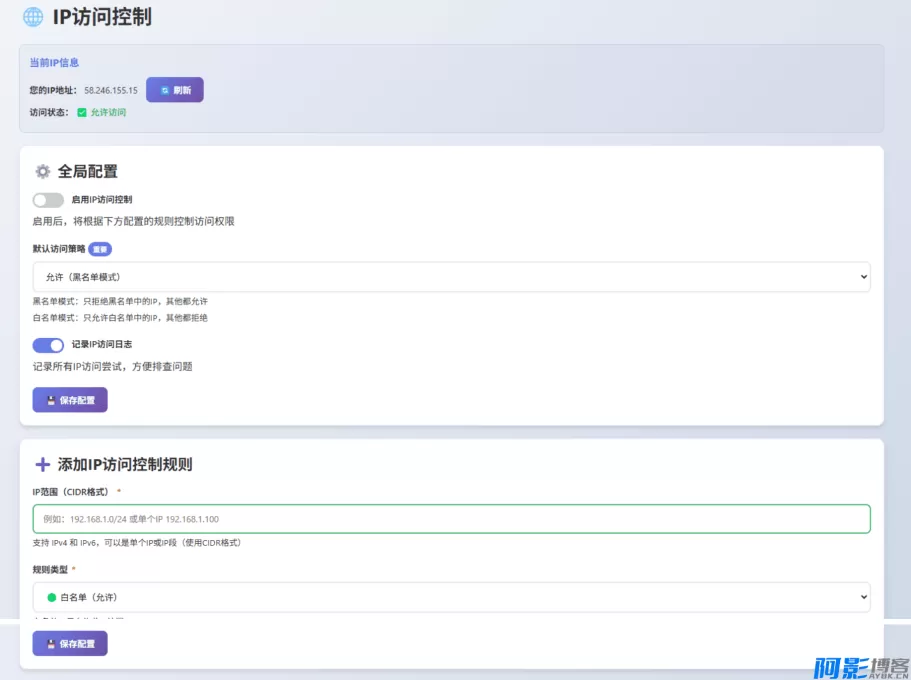Click the gear icon next to 全局配置
This screenshot has width=911, height=680.
coord(43,171)
